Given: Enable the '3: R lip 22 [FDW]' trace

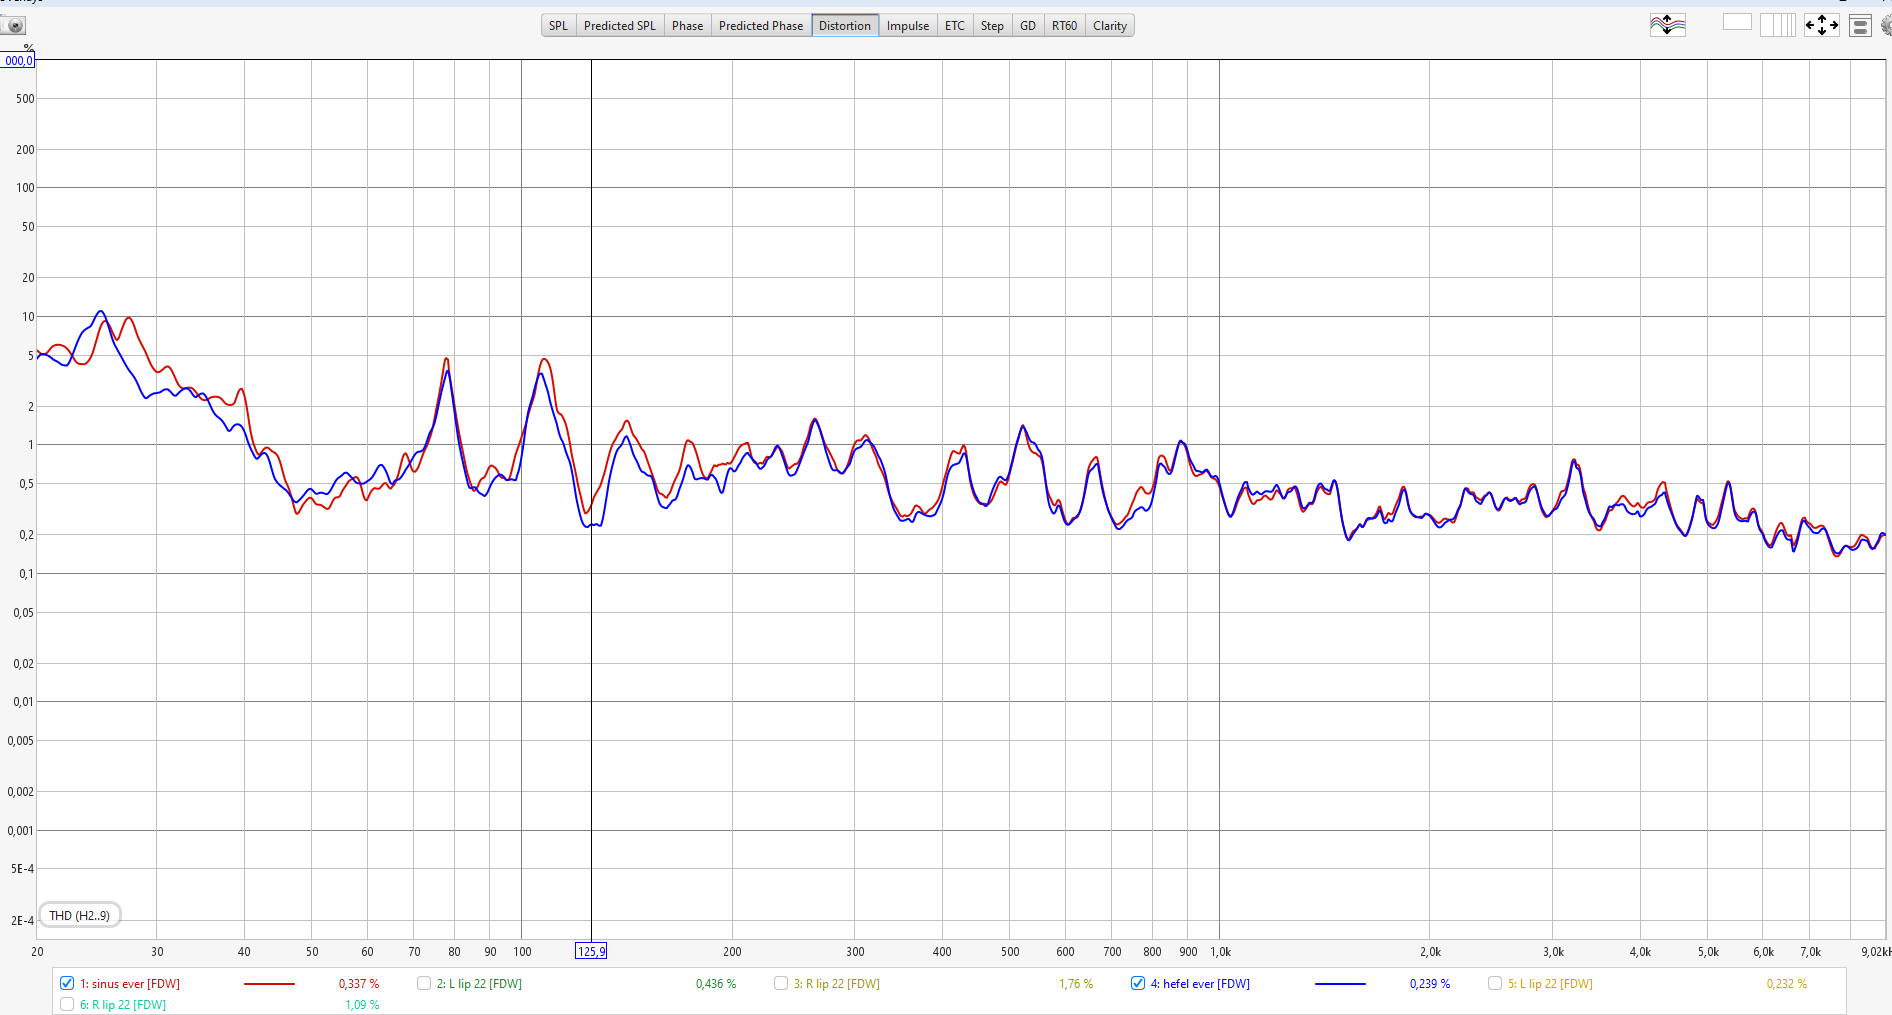Looking at the screenshot, I should [781, 983].
